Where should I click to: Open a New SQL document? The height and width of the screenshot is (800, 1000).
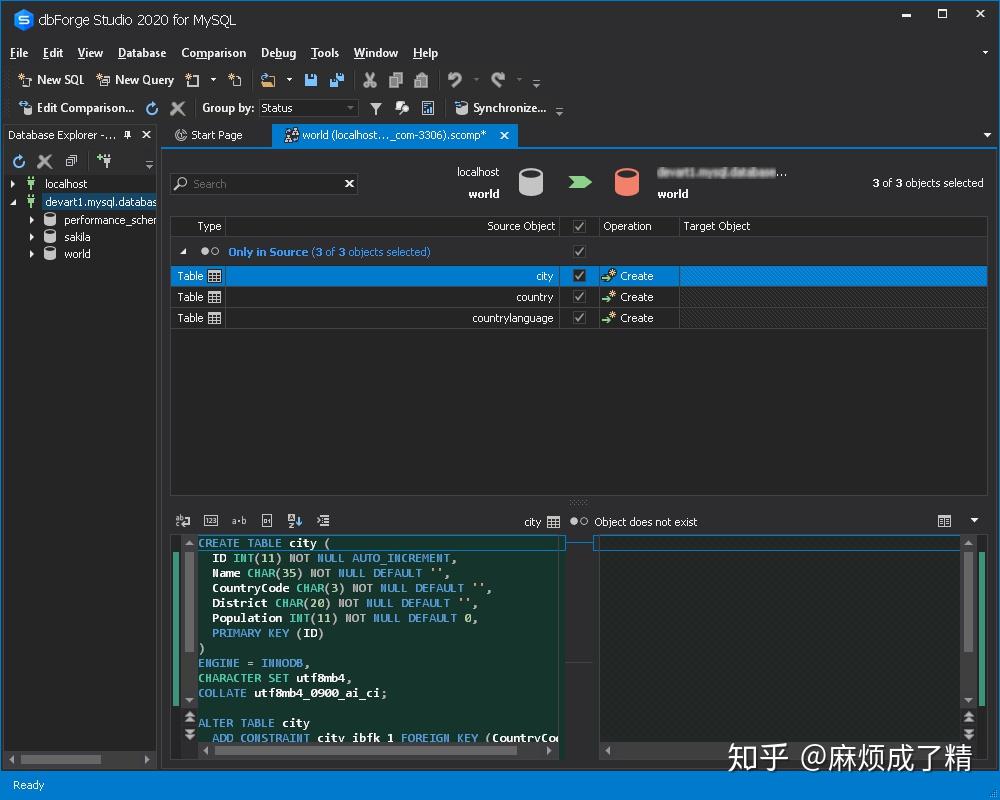tap(50, 79)
